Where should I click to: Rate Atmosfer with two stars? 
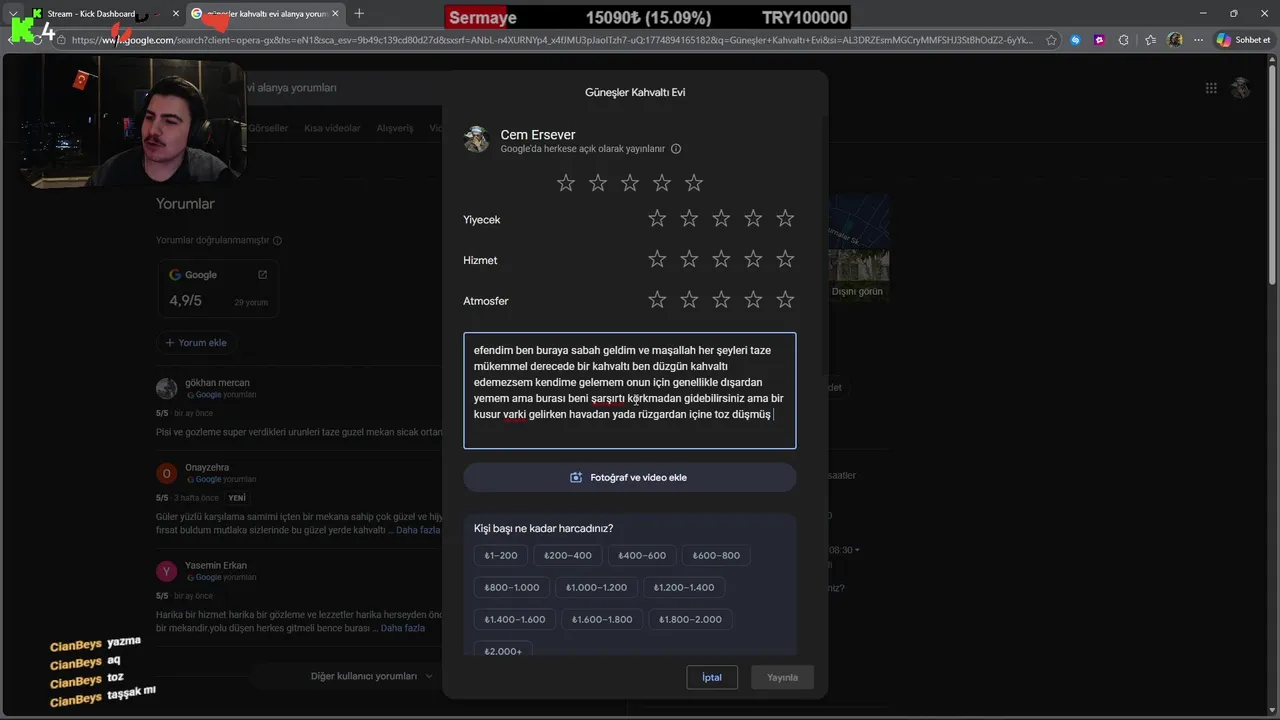[x=689, y=299]
